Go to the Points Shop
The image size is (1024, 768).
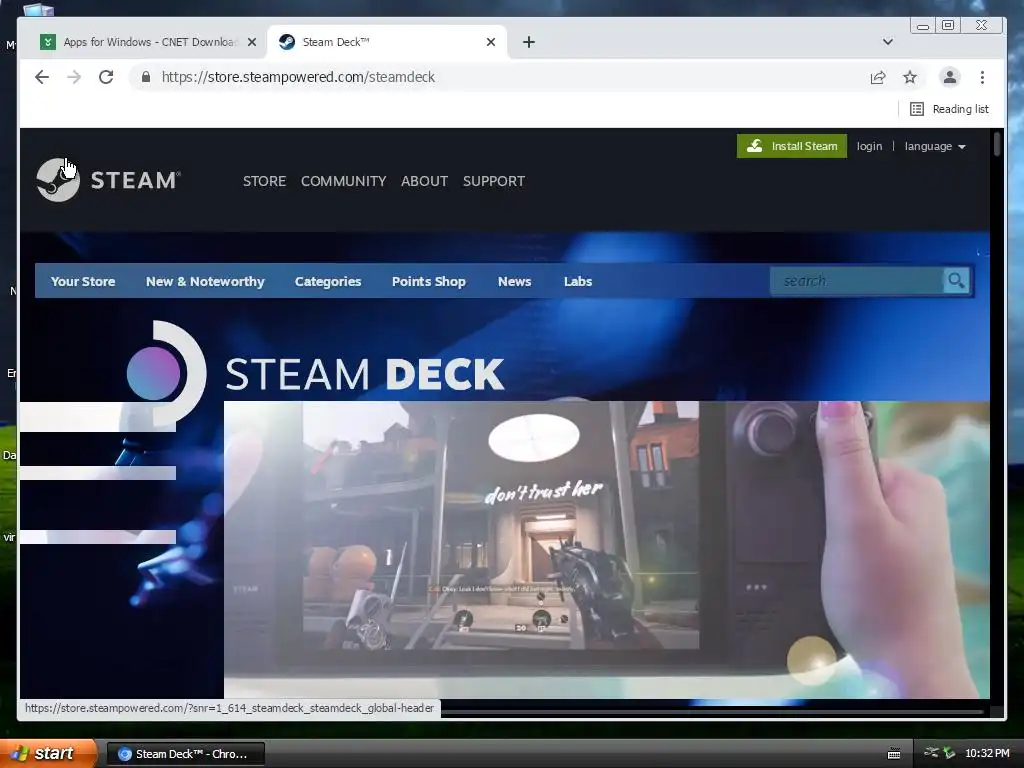tap(428, 281)
